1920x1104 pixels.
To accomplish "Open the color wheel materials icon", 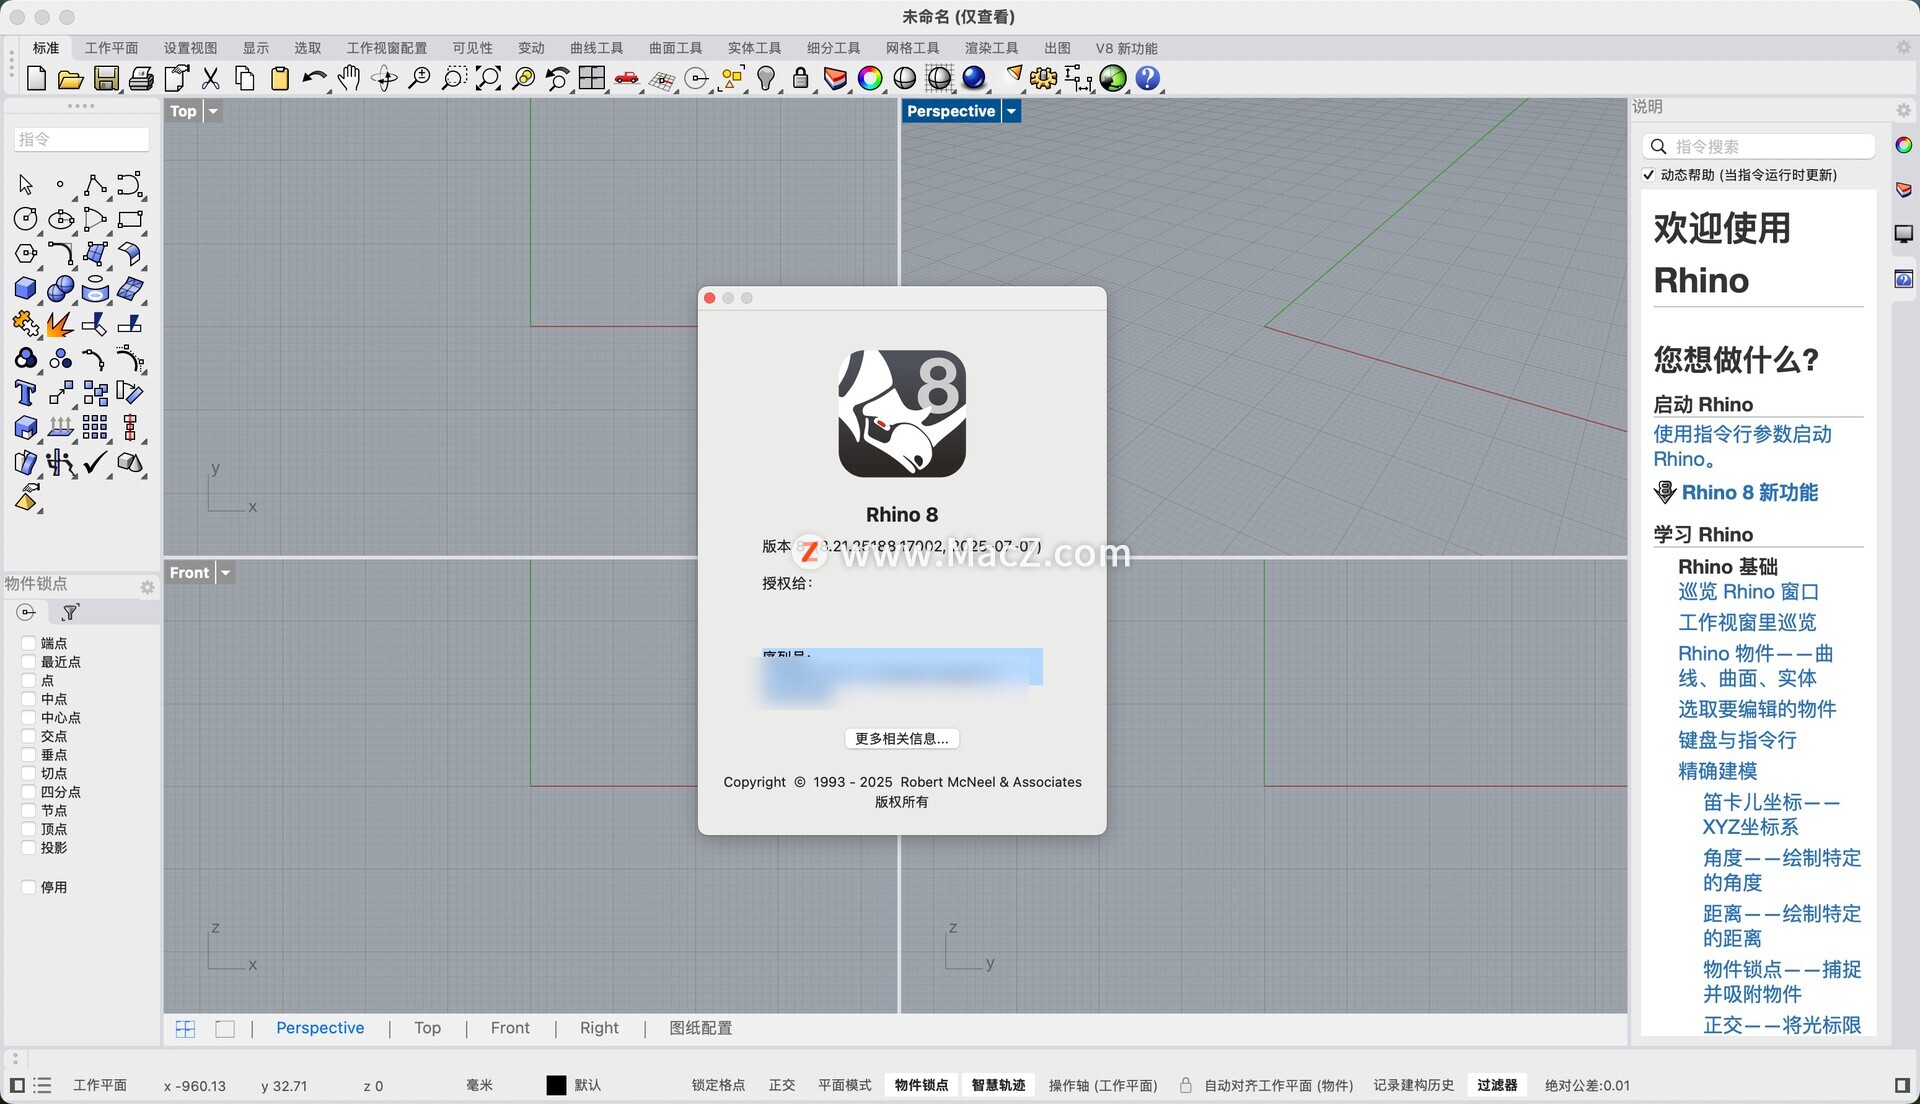I will [870, 78].
